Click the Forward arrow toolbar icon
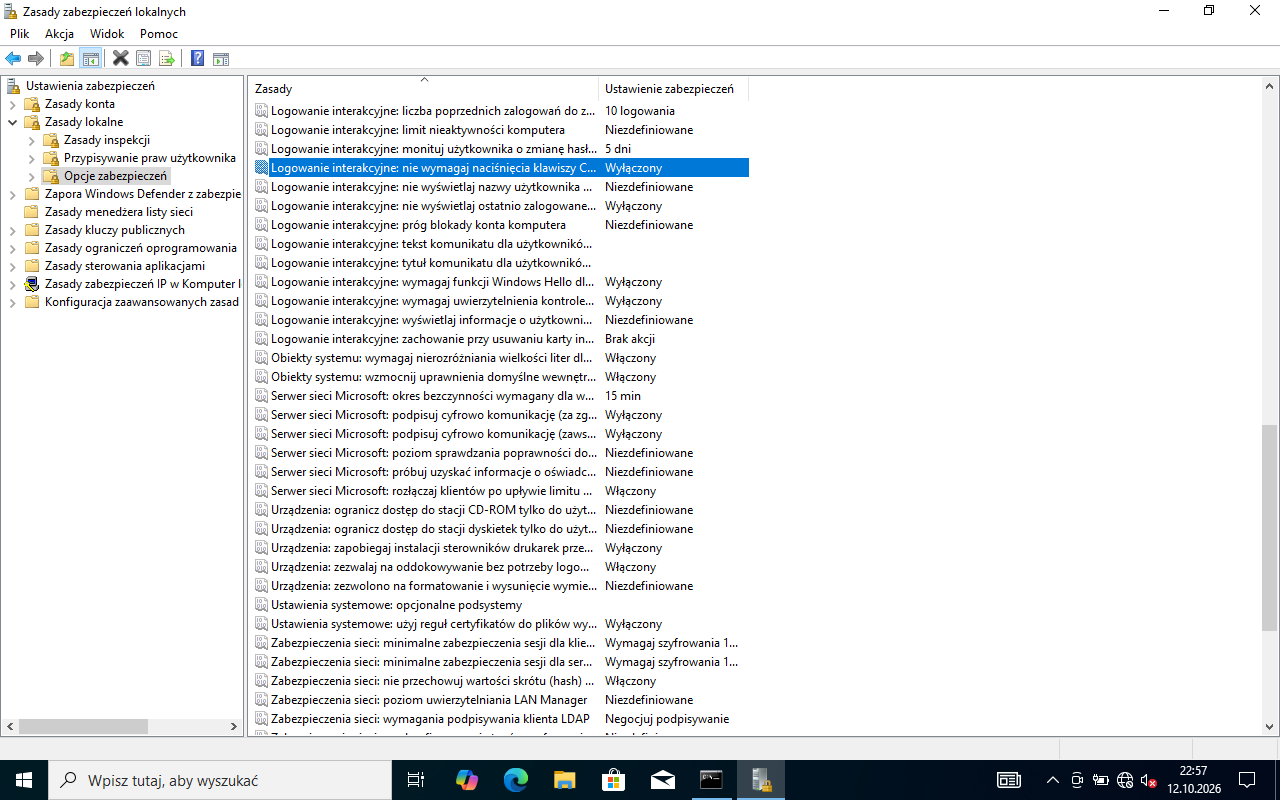Image resolution: width=1280 pixels, height=800 pixels. (36, 58)
